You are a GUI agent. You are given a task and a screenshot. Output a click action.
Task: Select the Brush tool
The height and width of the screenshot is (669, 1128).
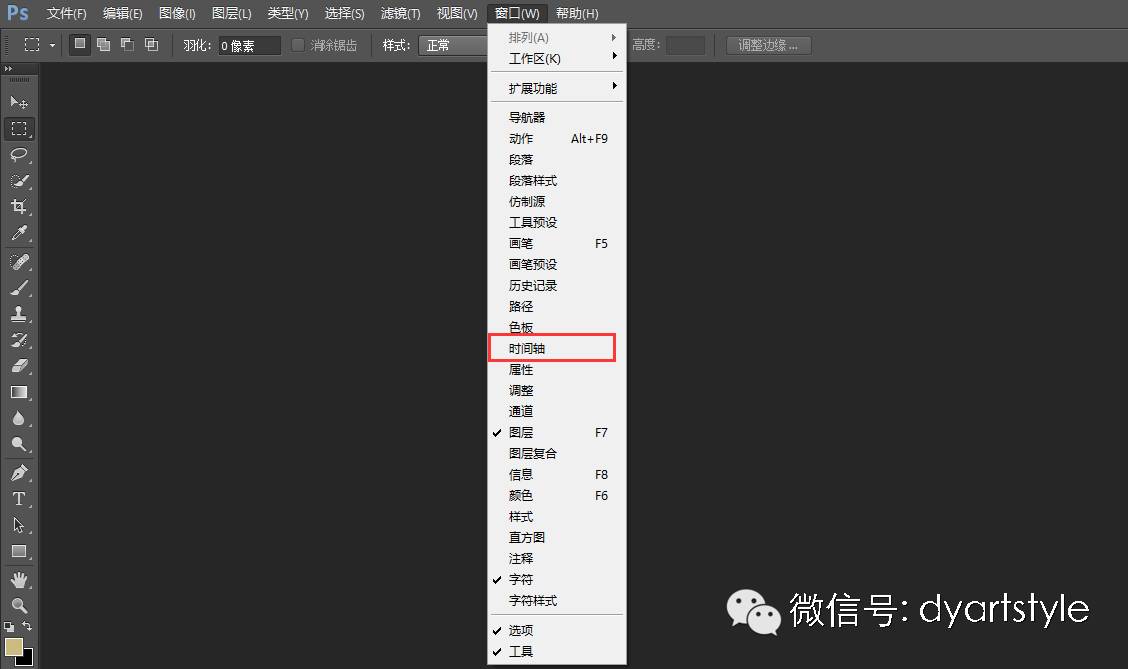pyautogui.click(x=17, y=287)
